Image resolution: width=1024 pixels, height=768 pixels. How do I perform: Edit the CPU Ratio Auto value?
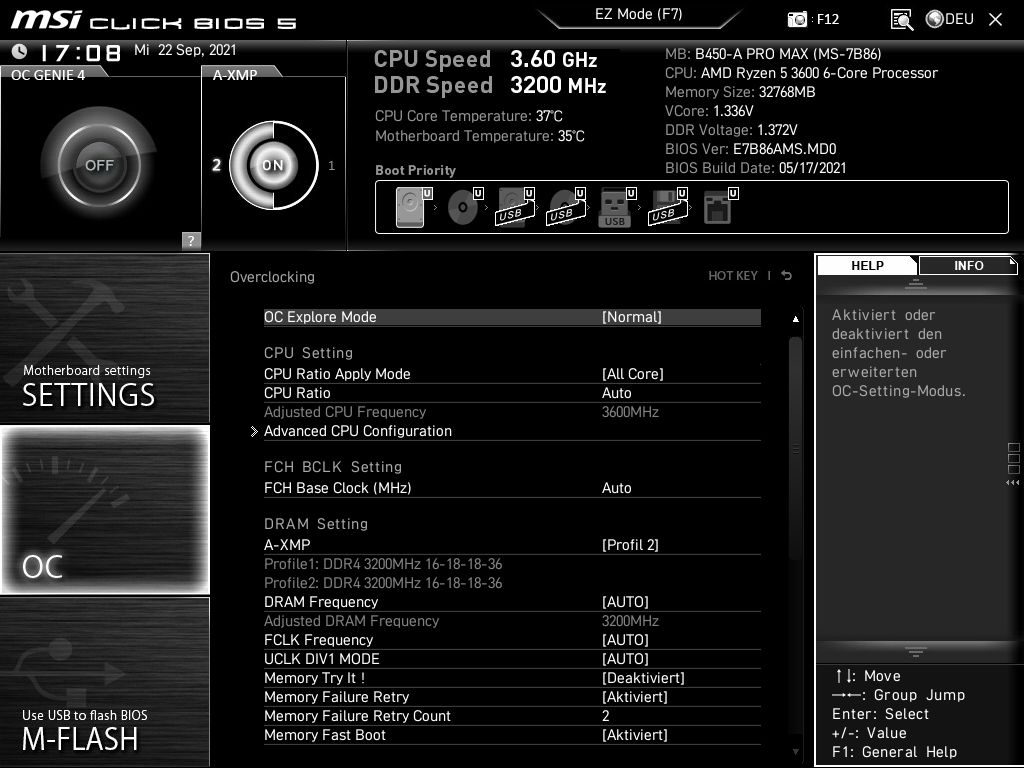point(616,392)
